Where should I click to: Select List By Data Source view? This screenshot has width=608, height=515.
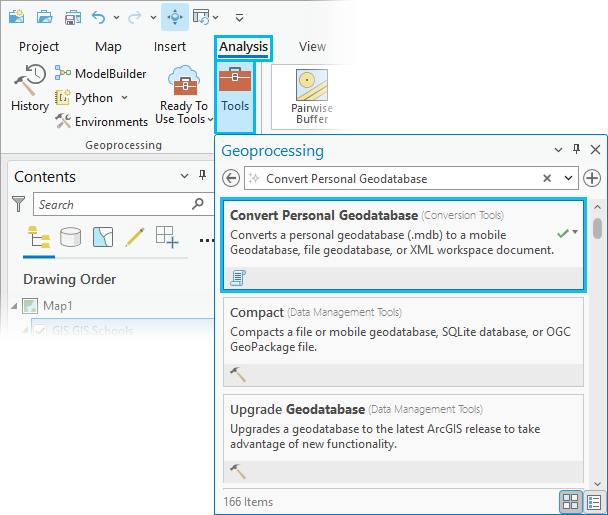click(x=71, y=237)
